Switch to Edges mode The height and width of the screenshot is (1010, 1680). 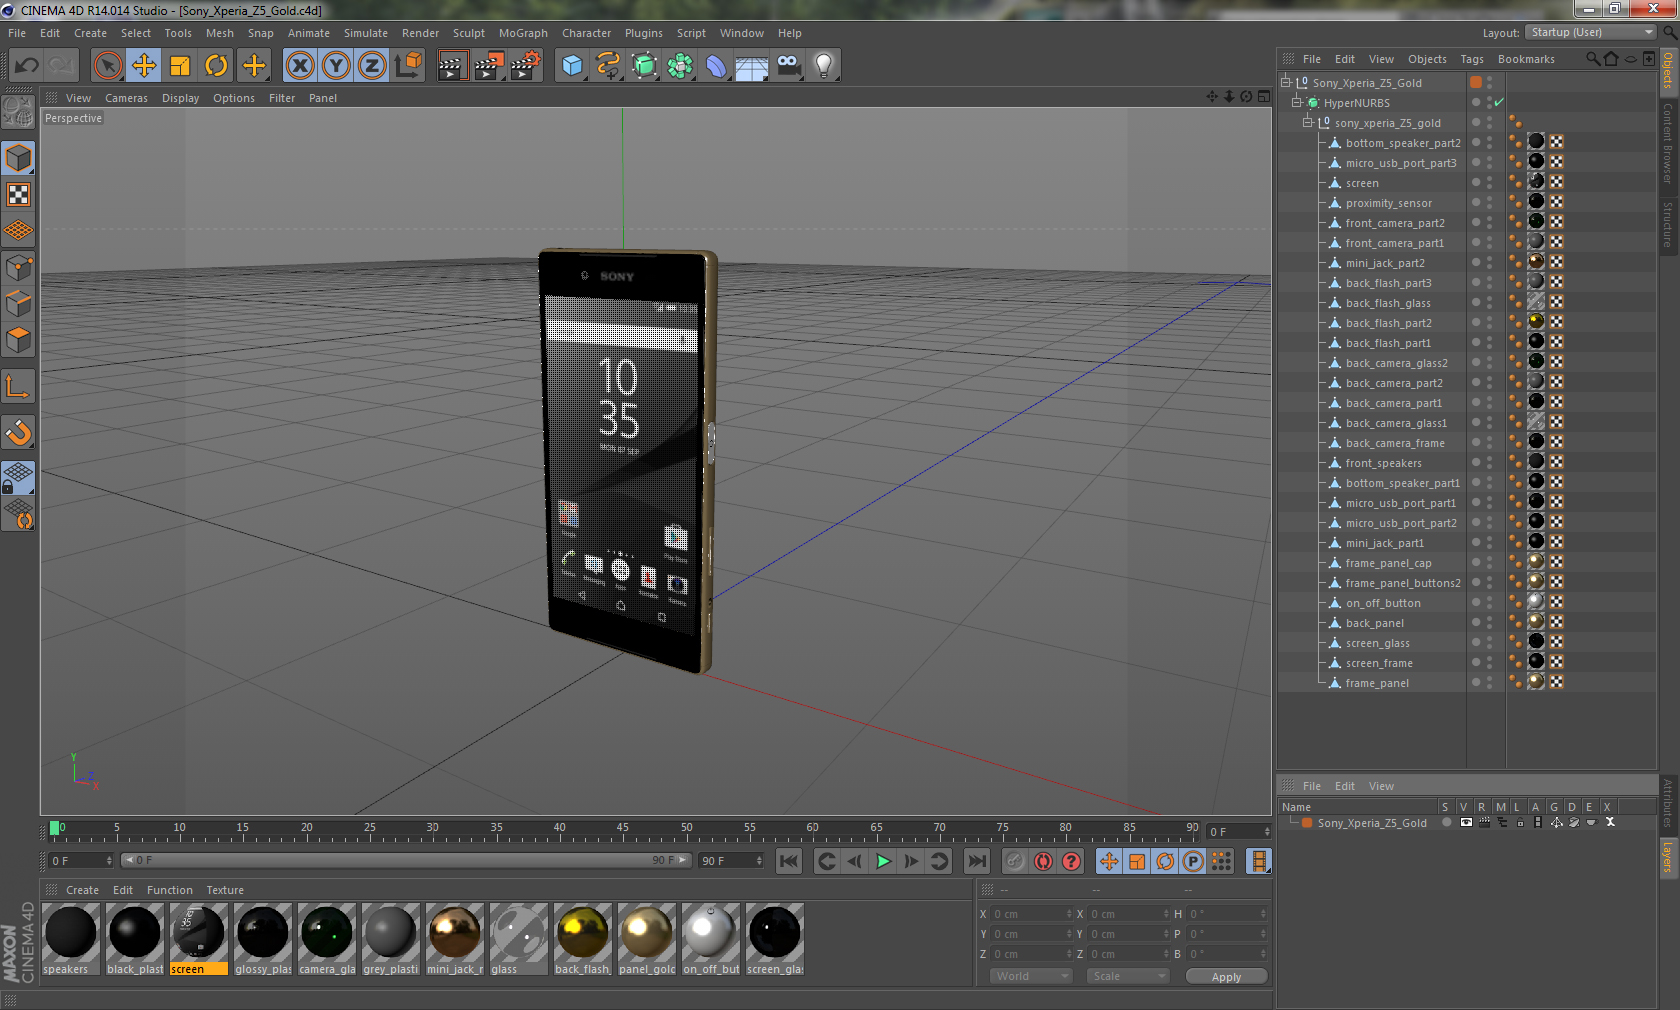18,303
